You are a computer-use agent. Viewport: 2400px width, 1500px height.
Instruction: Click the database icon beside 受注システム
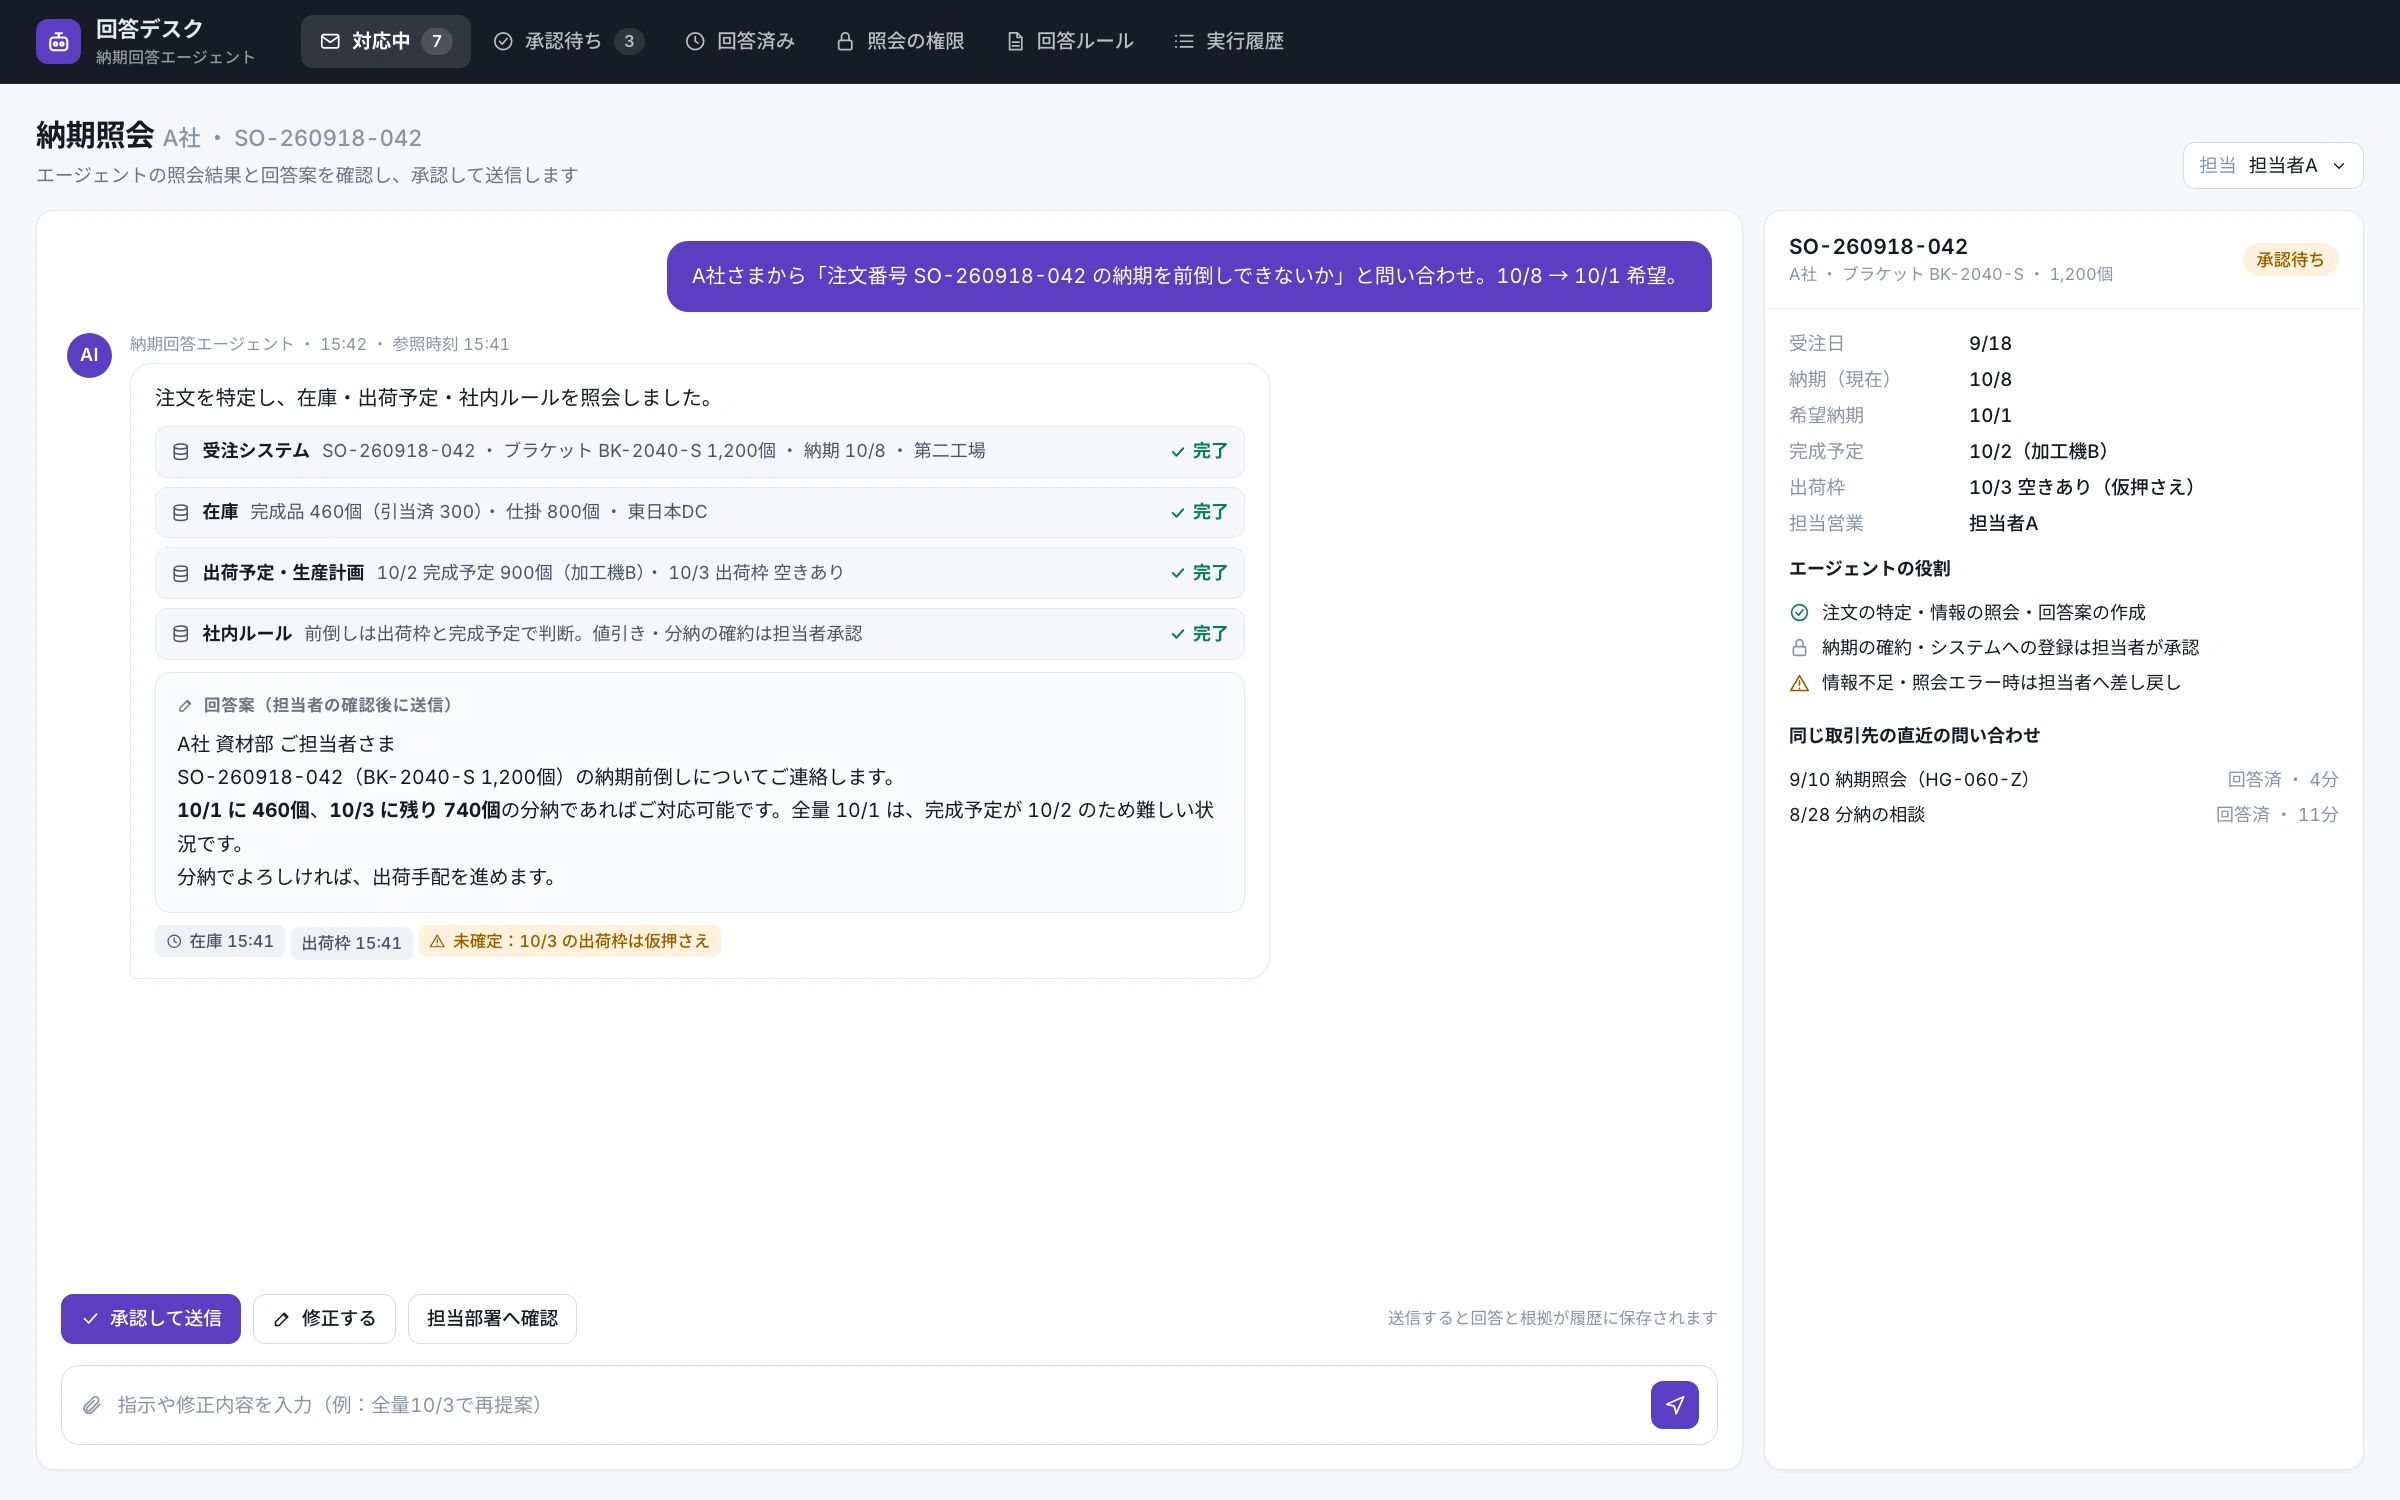coord(181,452)
